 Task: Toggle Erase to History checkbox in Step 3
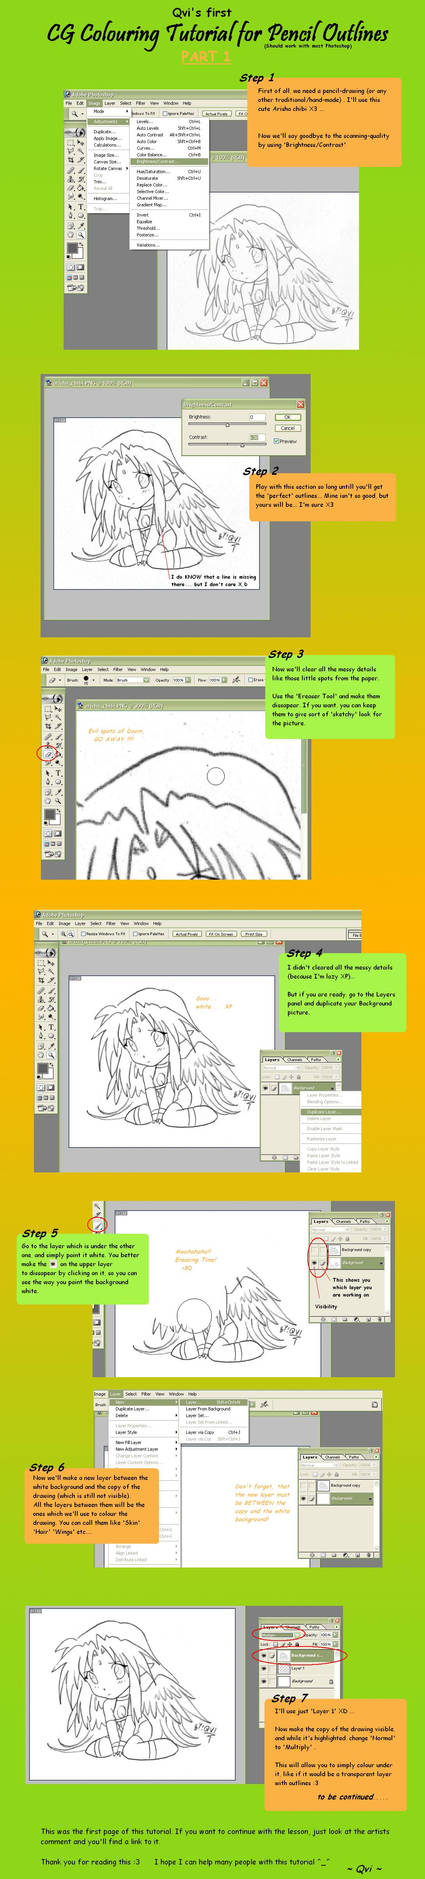(x=250, y=680)
